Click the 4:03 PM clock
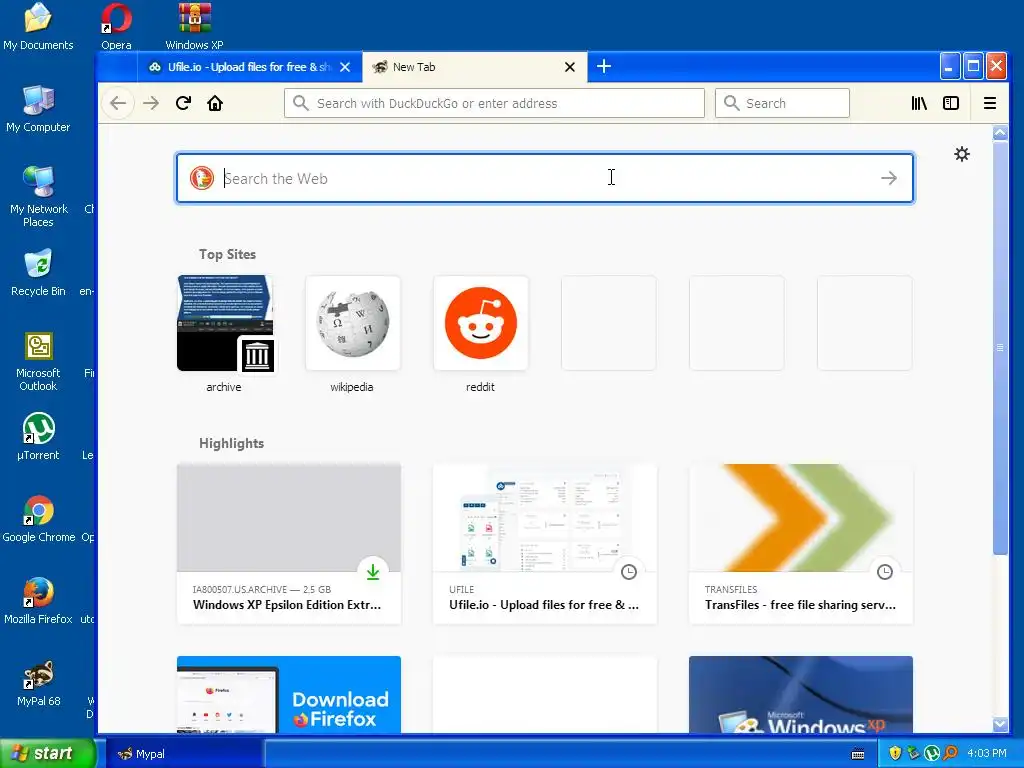1024x768 pixels. (x=987, y=753)
